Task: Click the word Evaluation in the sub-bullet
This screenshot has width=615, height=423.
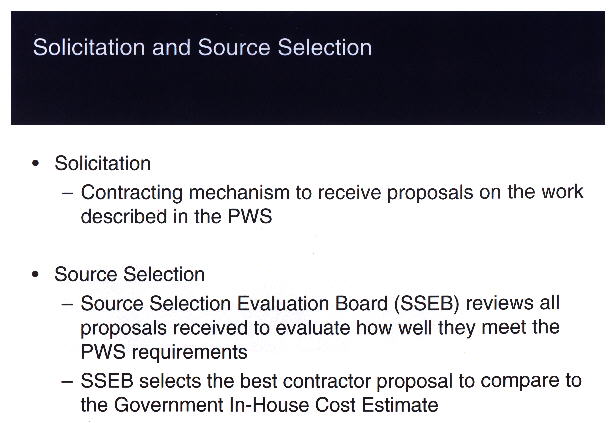Action: pyautogui.click(x=283, y=304)
